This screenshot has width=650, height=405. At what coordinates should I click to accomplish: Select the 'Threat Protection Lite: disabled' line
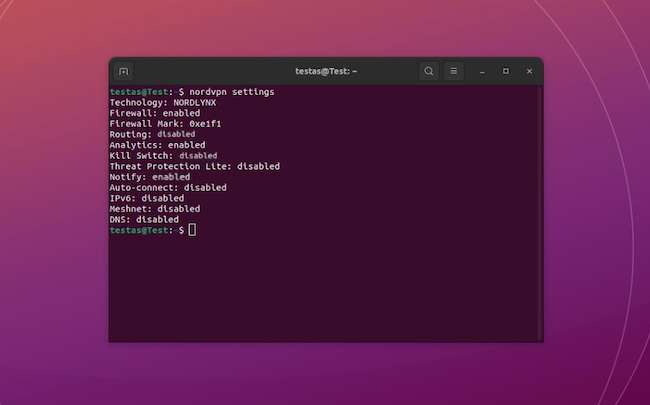click(x=195, y=166)
